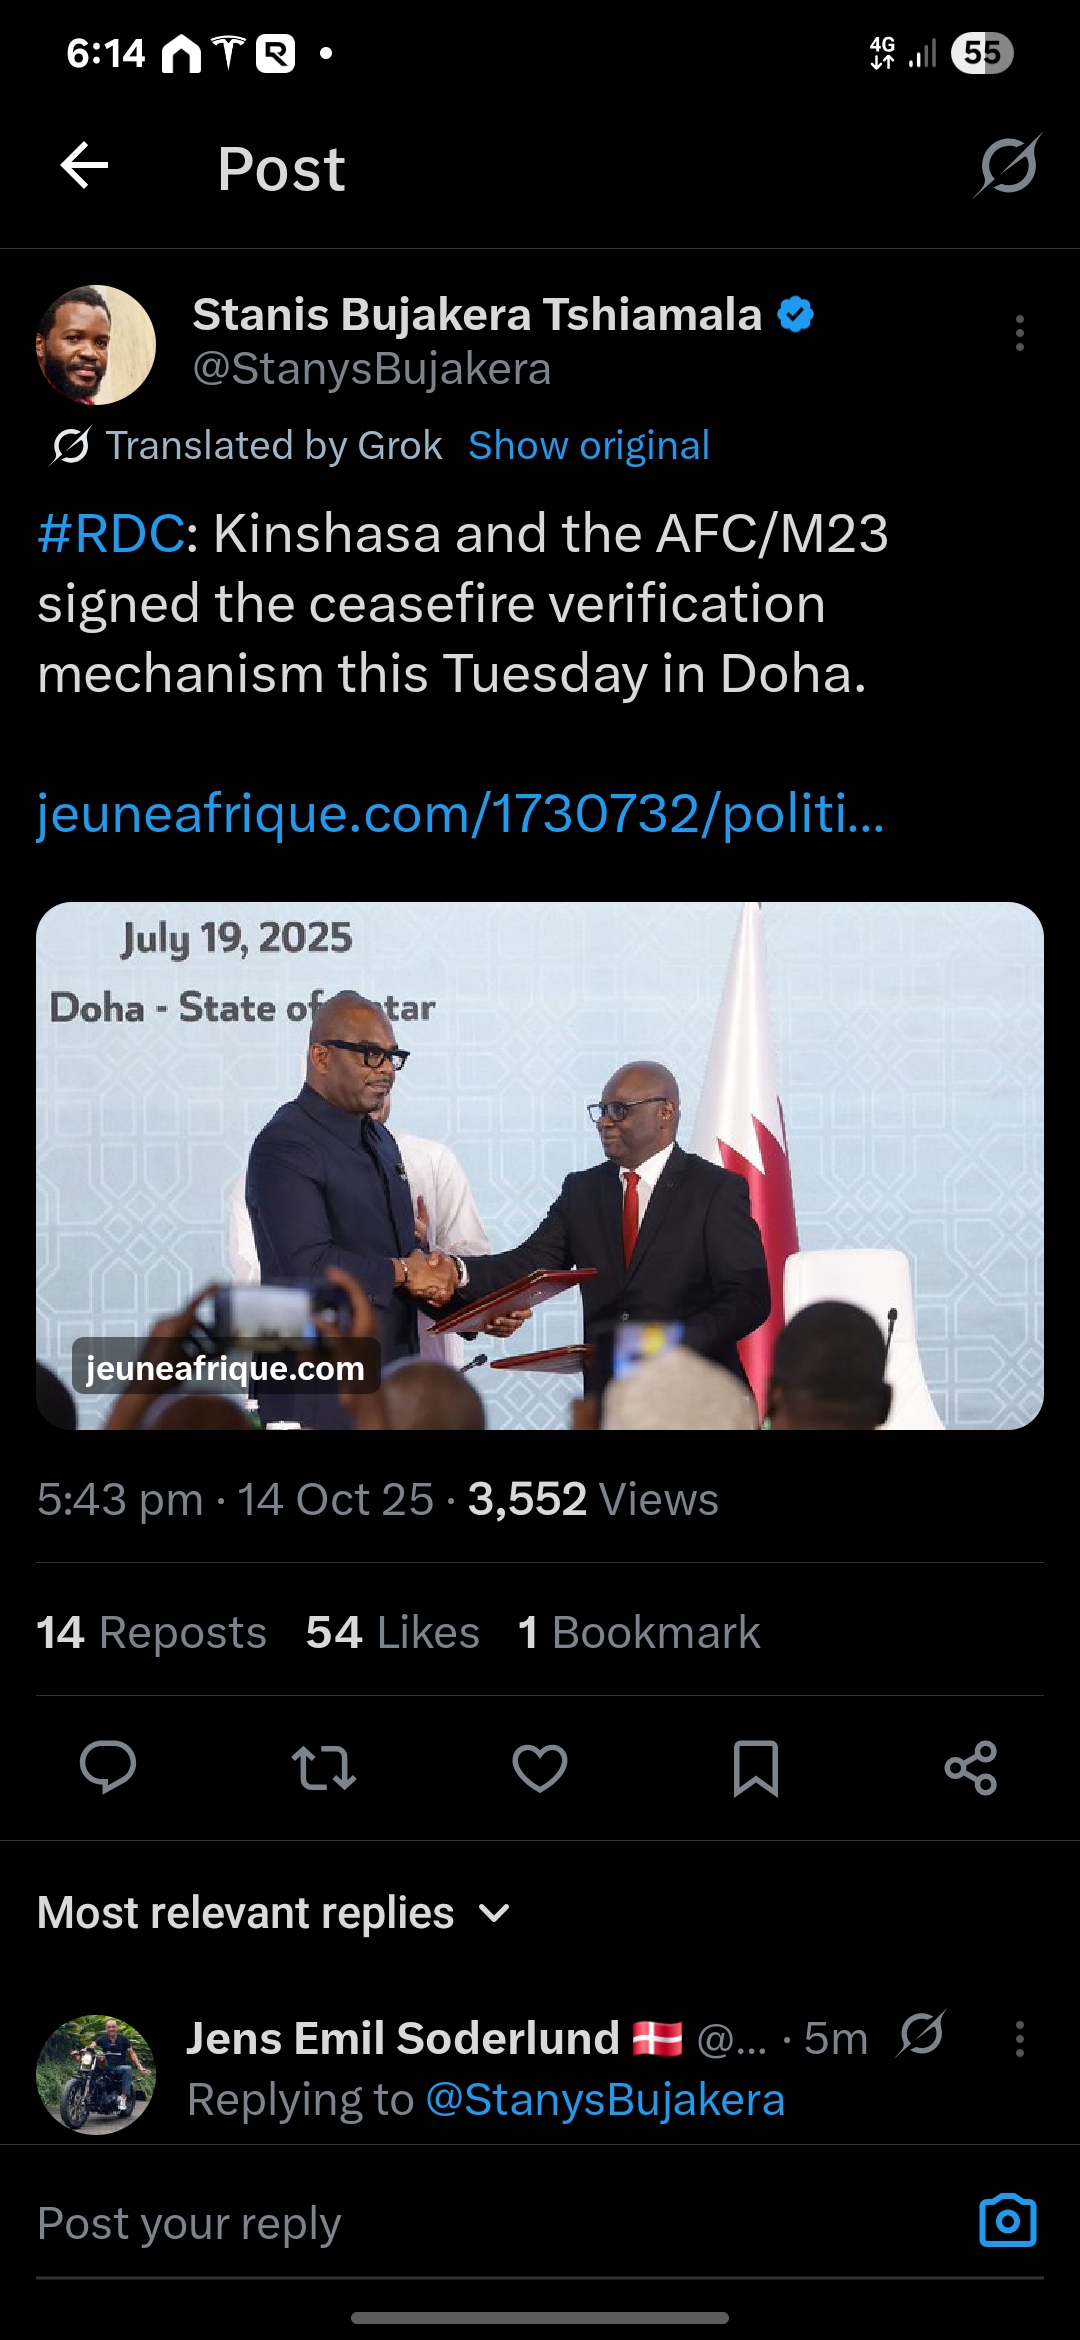Tap the #RDC hashtag

(110, 533)
